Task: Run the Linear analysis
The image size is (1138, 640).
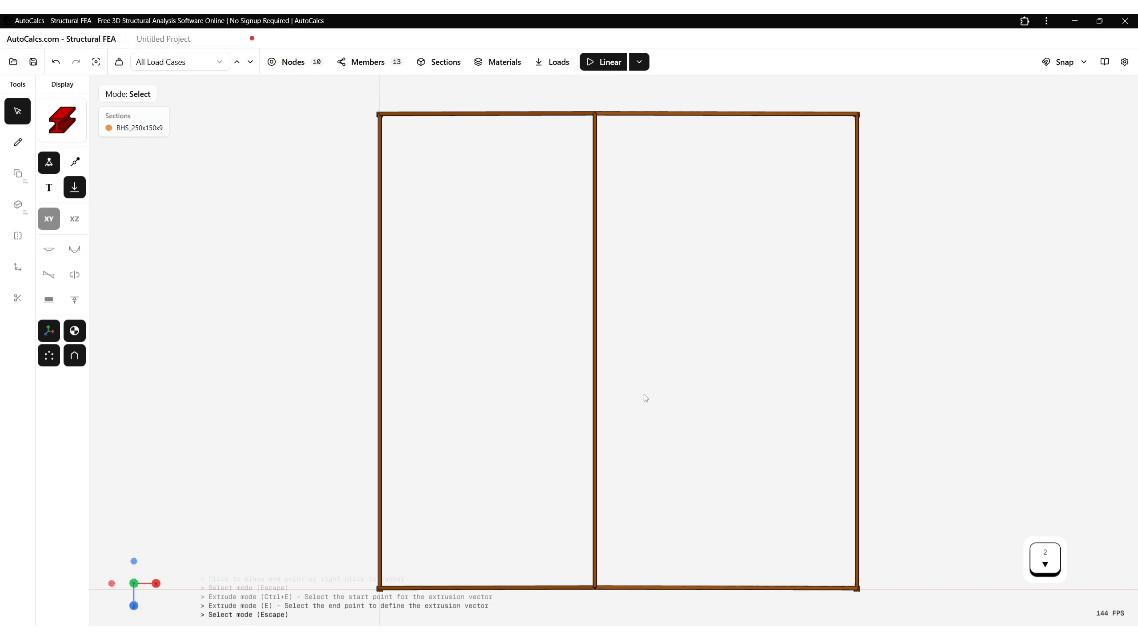Action: tap(603, 62)
